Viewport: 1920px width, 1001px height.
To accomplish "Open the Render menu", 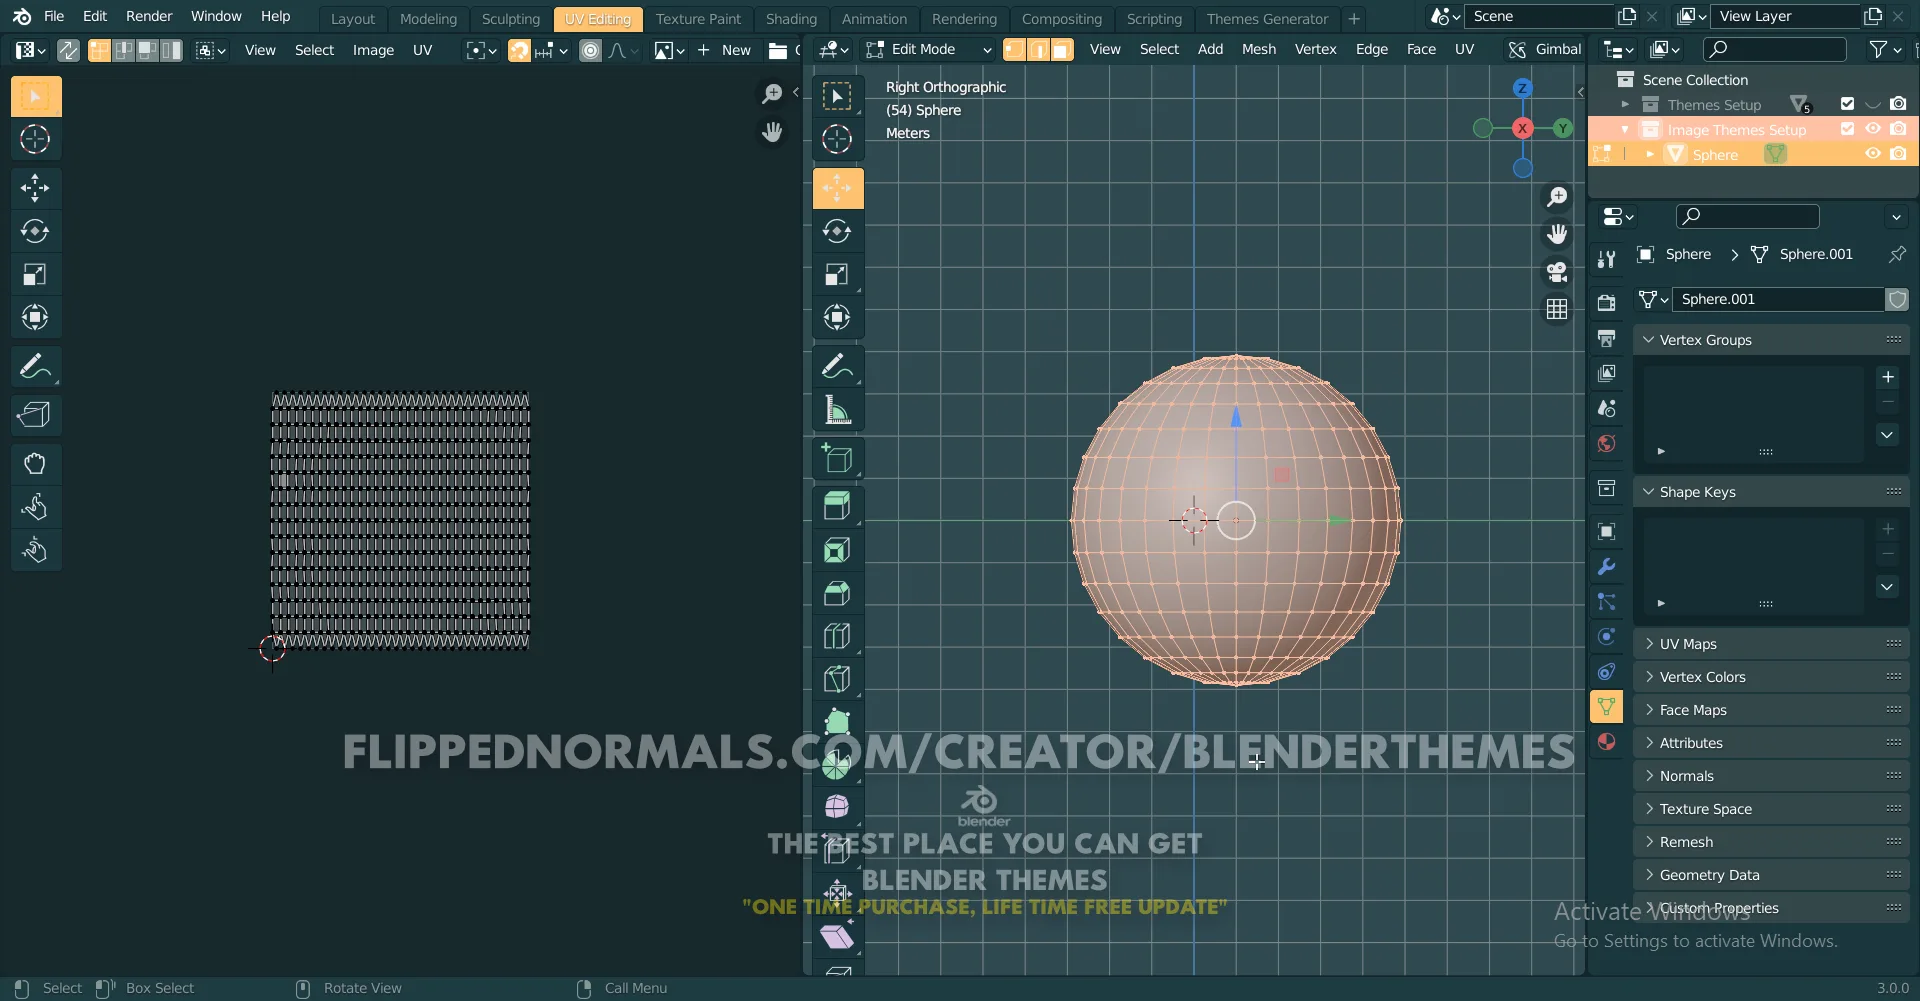I will point(148,16).
